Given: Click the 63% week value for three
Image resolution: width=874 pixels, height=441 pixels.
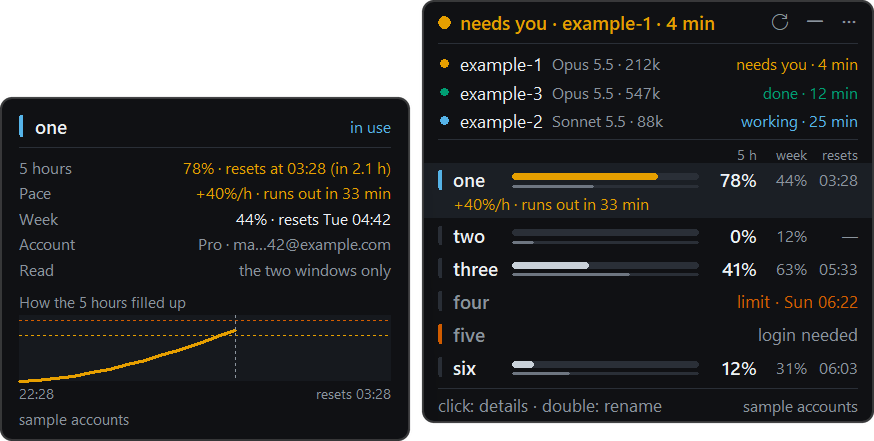Looking at the screenshot, I should pos(792,270).
